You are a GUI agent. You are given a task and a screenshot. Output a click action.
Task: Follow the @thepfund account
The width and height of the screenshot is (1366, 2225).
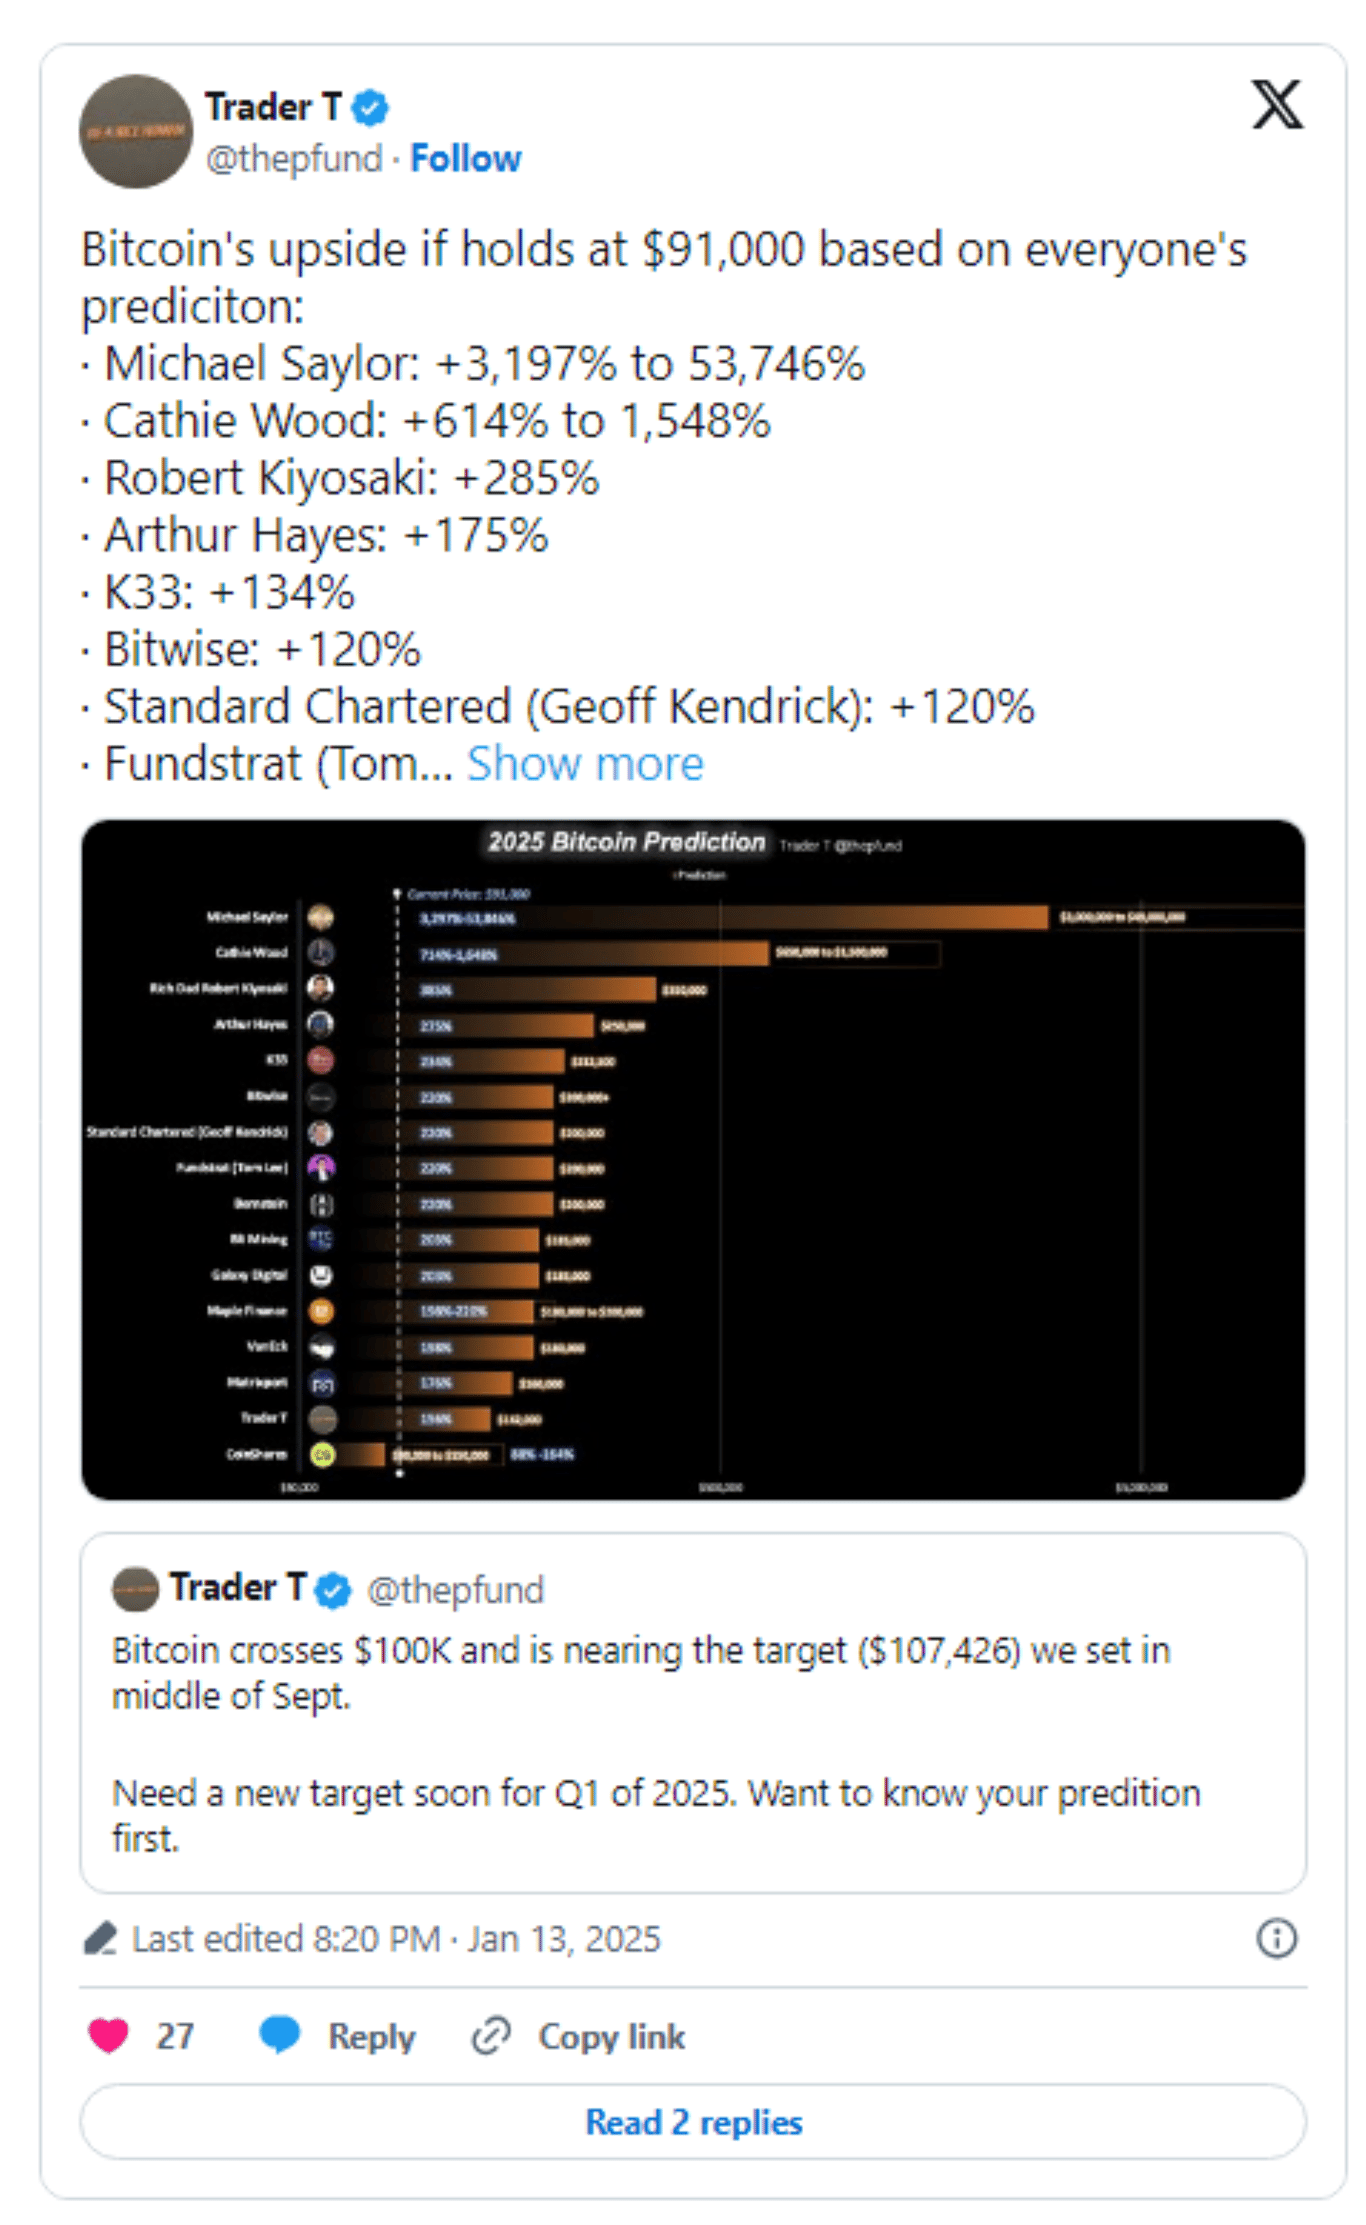[465, 158]
